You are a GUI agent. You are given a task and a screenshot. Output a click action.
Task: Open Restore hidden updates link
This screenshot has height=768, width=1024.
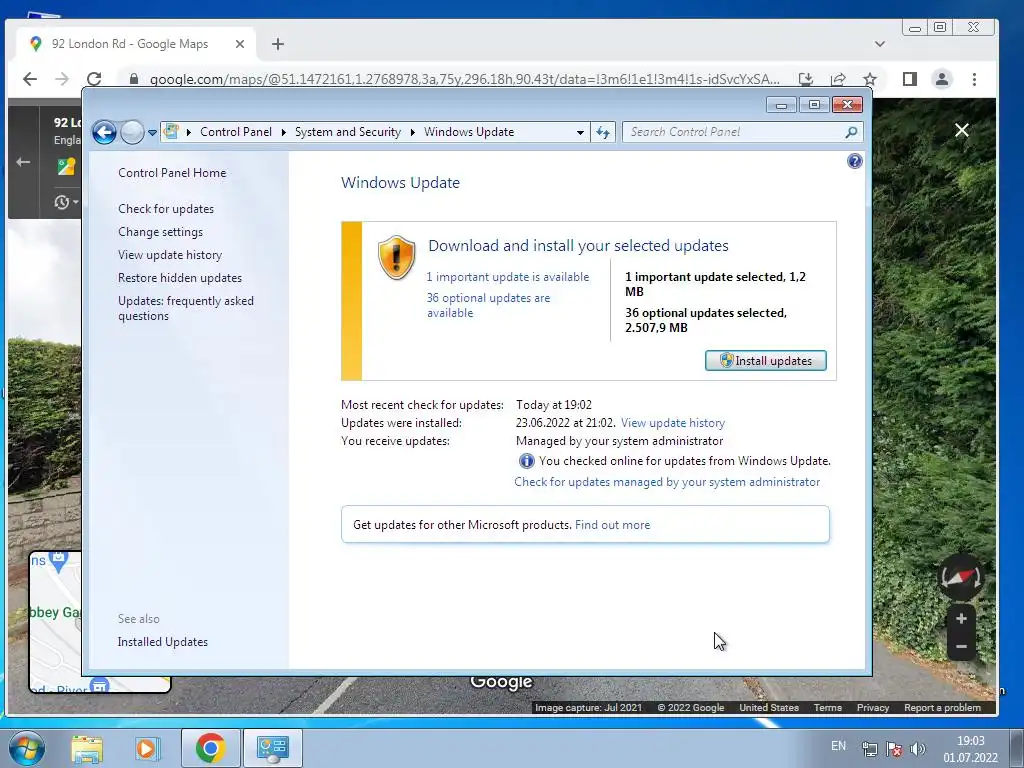[180, 278]
